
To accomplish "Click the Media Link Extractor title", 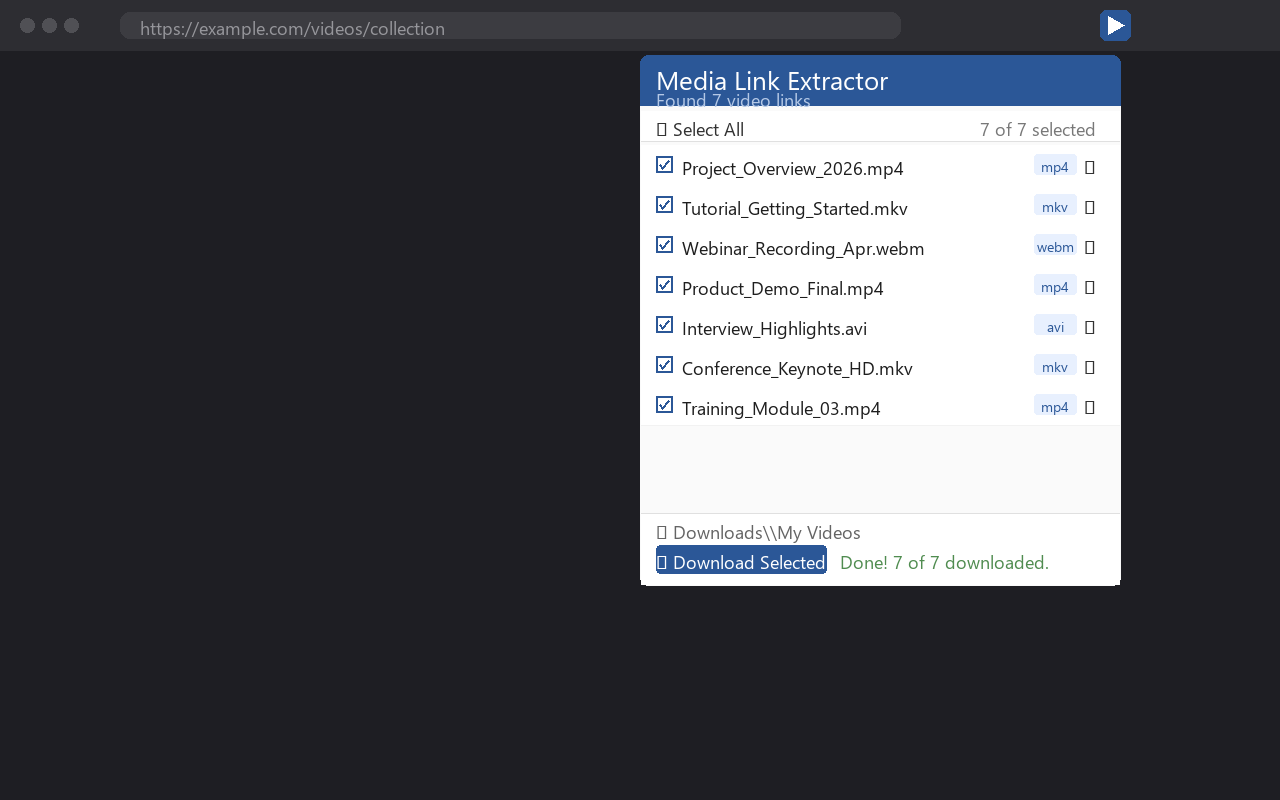I will click(x=772, y=81).
